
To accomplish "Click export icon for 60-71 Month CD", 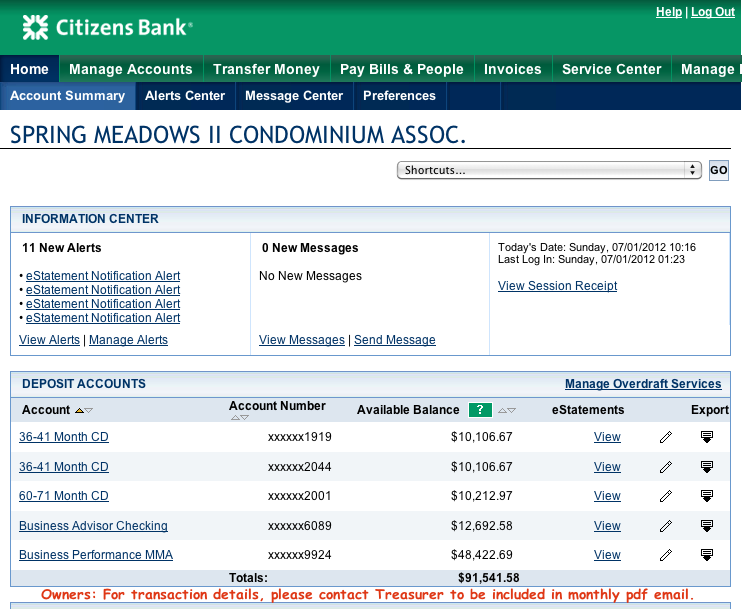I will (x=707, y=496).
